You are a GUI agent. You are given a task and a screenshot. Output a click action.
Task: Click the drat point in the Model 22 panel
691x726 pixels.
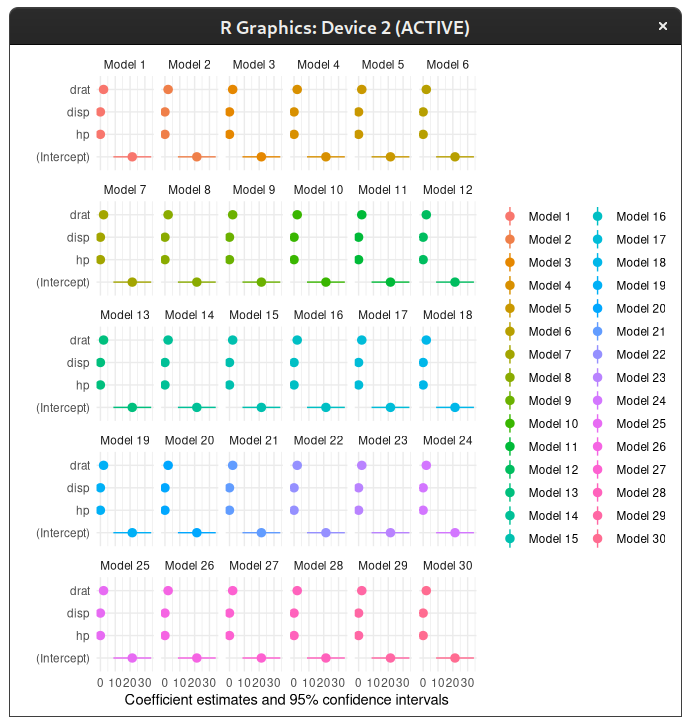297,465
